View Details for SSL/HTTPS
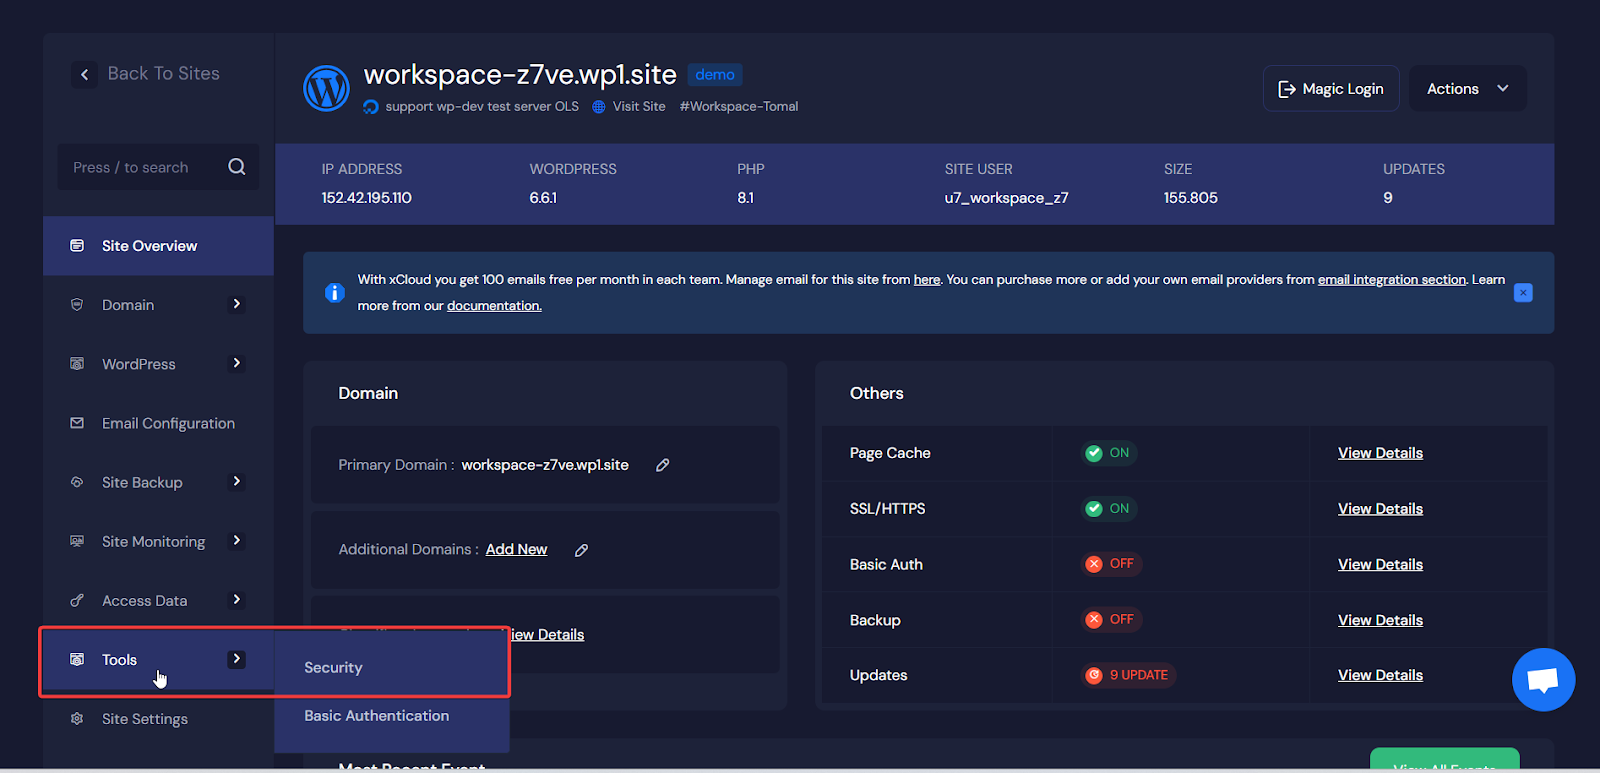Screen dimensions: 1600x773 pos(1380,509)
